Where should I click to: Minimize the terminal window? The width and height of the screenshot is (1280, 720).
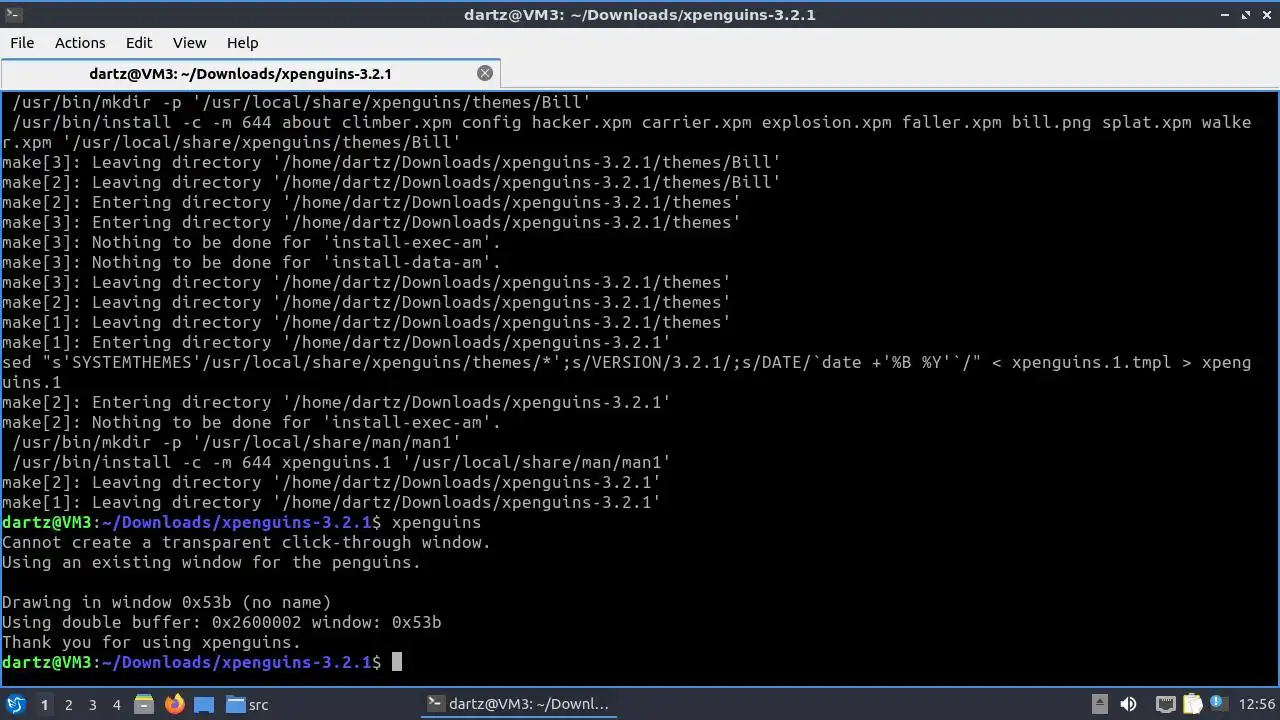[1224, 14]
